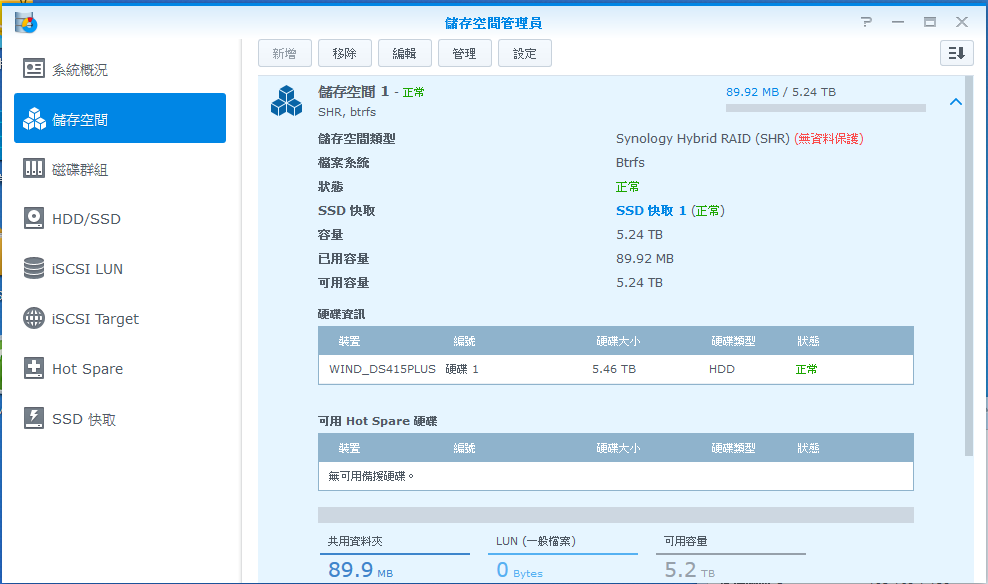Image resolution: width=988 pixels, height=584 pixels.
Task: Click the 磁碟群組 disk group icon
Action: point(34,168)
